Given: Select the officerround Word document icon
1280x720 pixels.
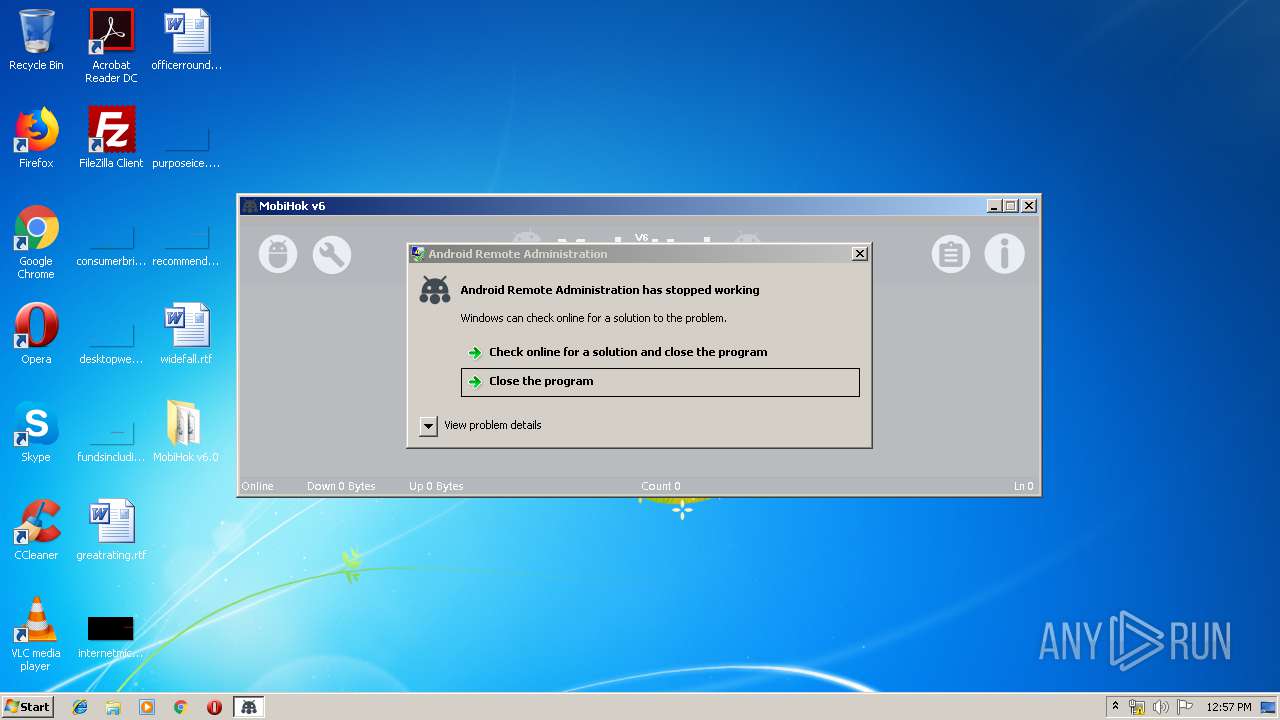Looking at the screenshot, I should 187,40.
